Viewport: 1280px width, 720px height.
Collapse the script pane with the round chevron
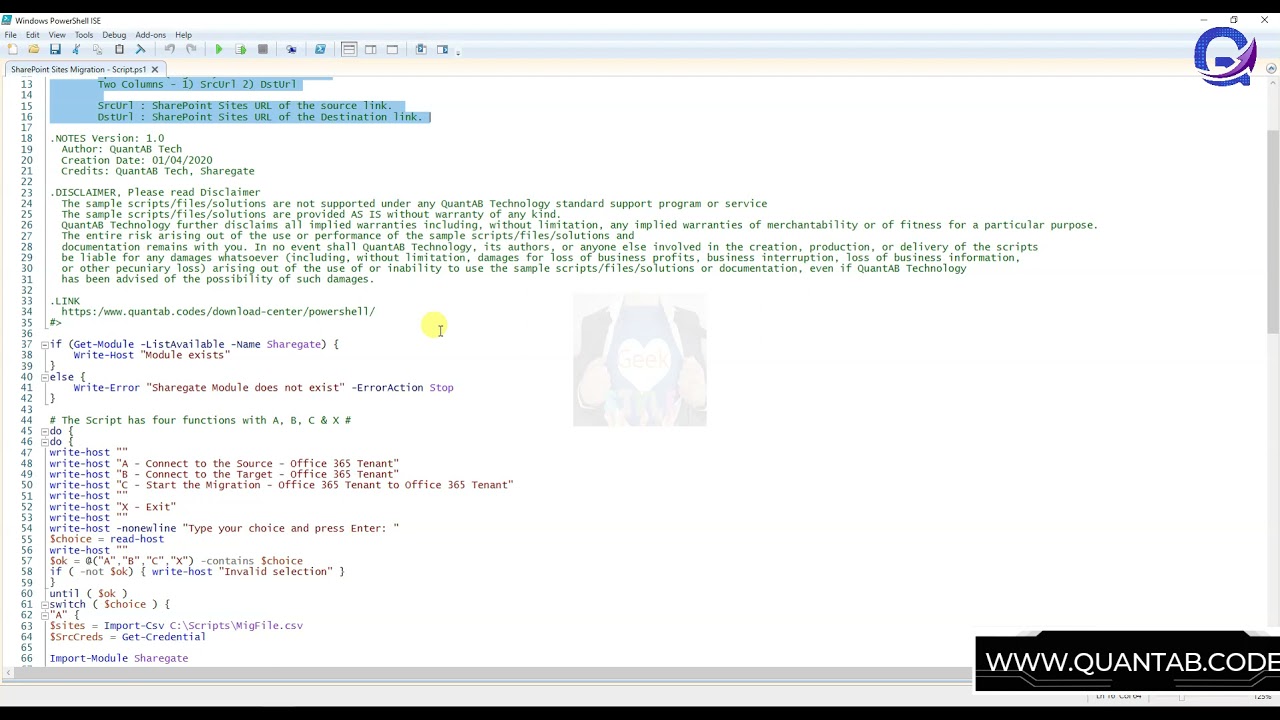(1271, 69)
